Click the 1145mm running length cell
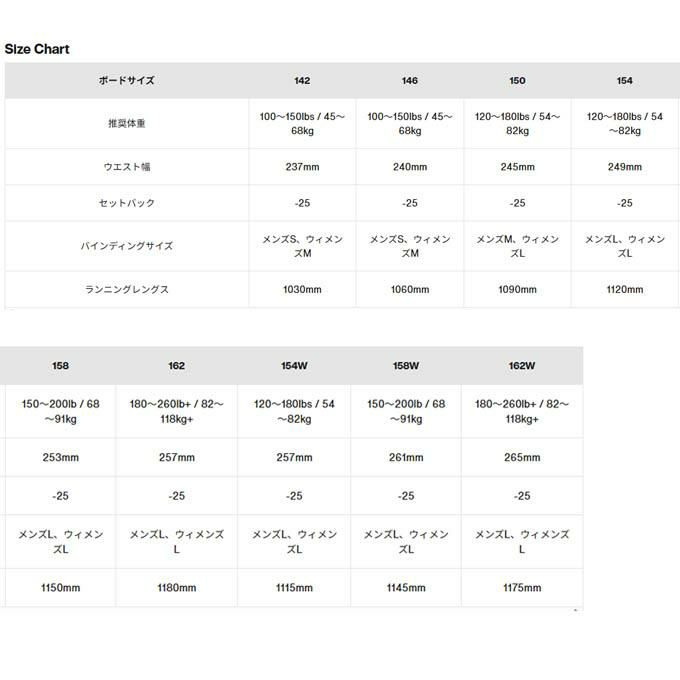 coord(406,588)
